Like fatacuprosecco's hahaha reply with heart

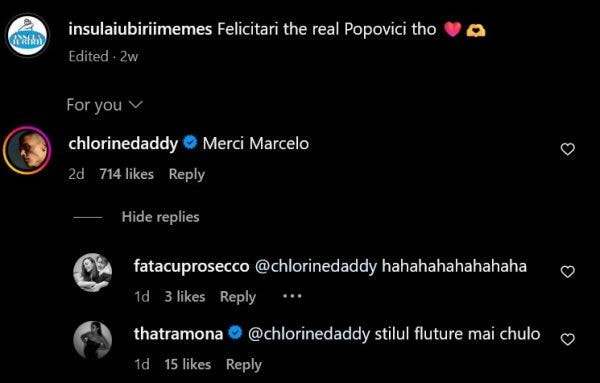pos(567,272)
